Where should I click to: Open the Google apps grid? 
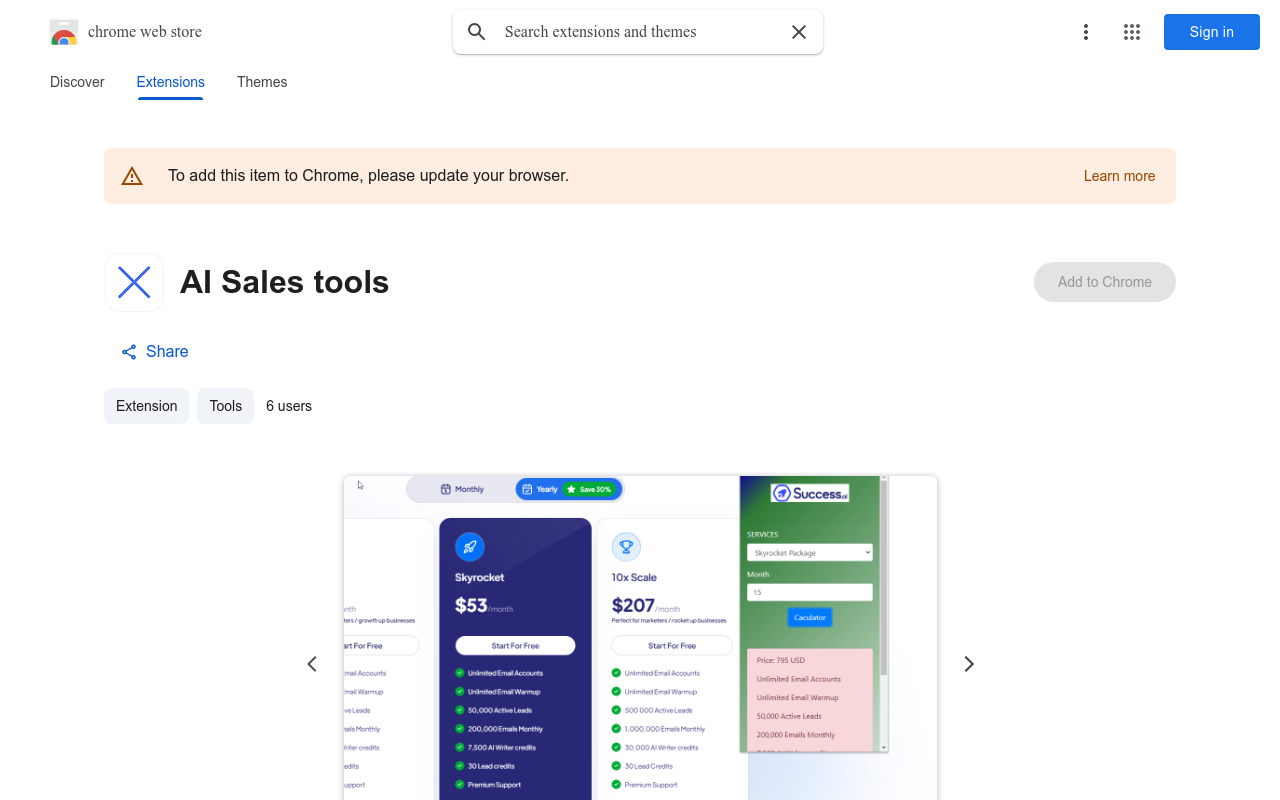click(1132, 32)
